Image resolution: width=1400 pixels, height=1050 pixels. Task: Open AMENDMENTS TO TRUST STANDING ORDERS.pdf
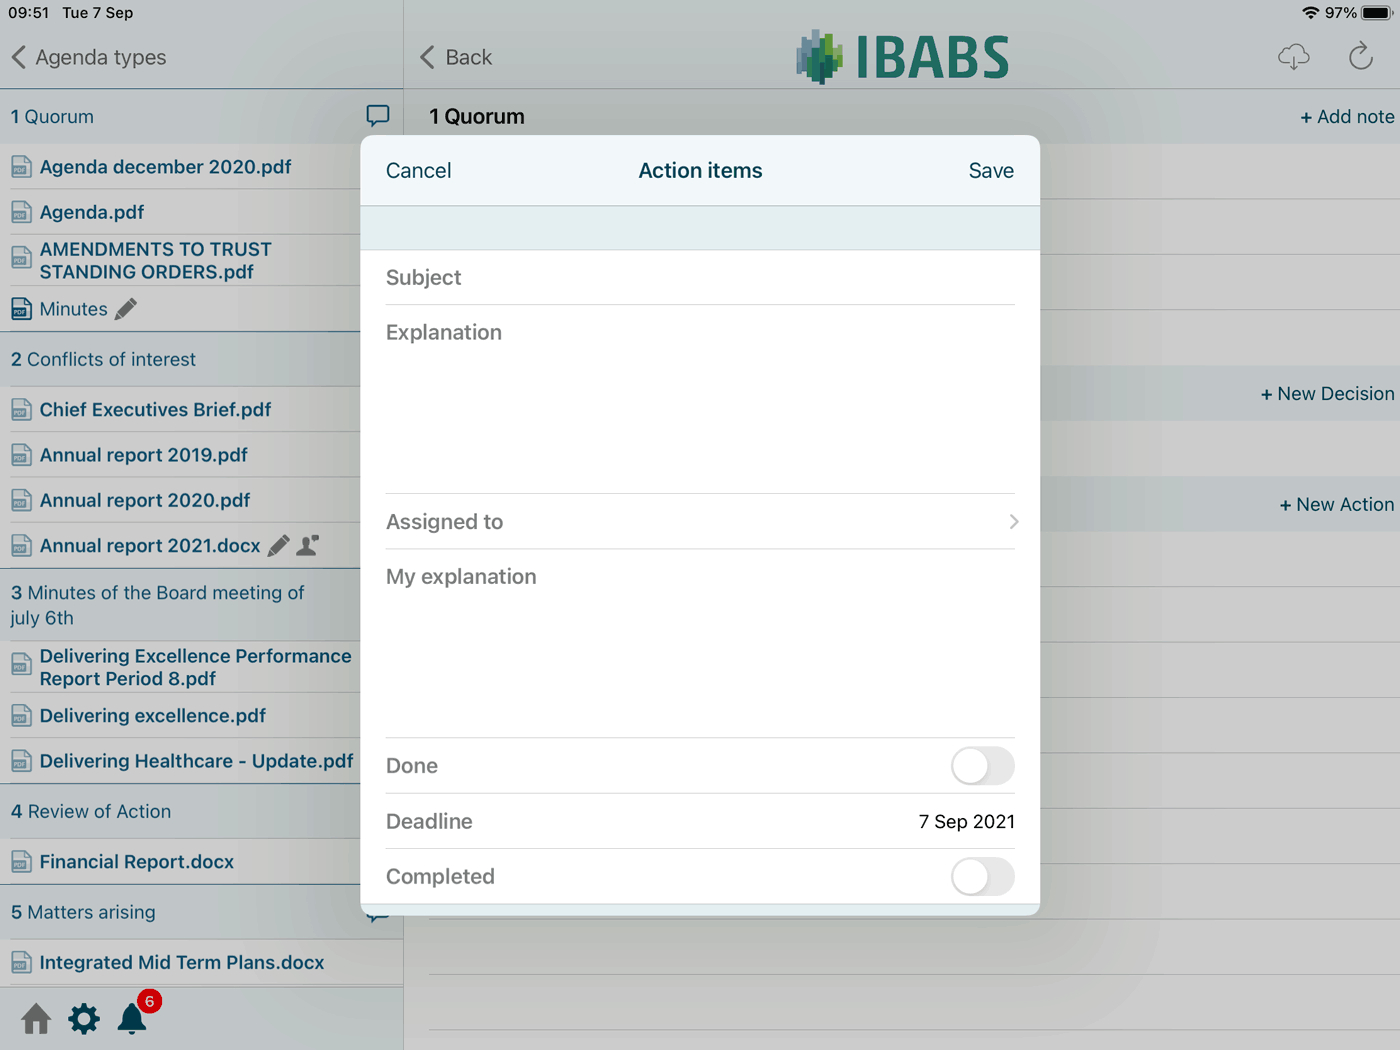click(155, 260)
